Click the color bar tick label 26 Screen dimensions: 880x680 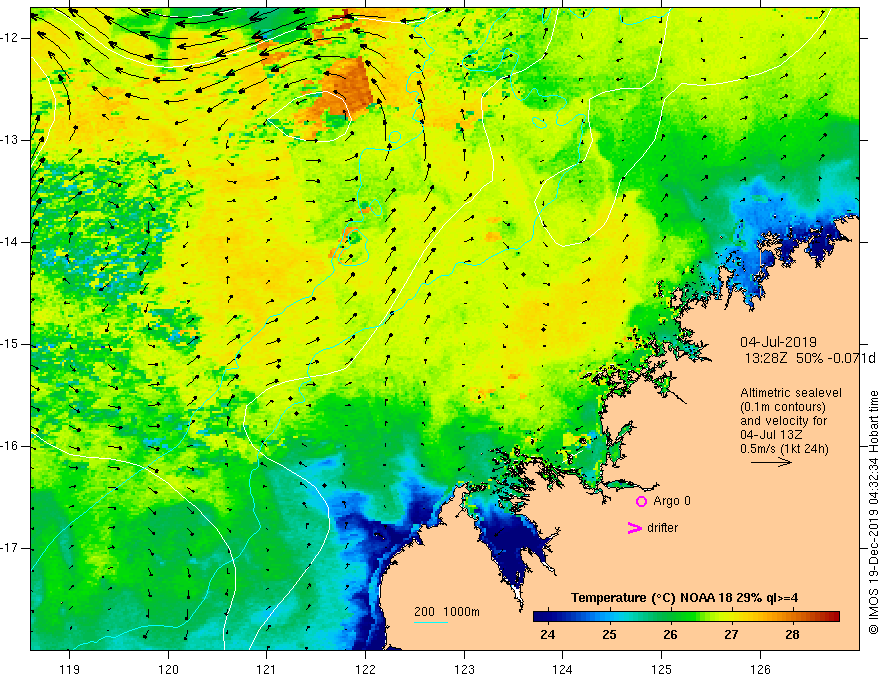[x=670, y=635]
